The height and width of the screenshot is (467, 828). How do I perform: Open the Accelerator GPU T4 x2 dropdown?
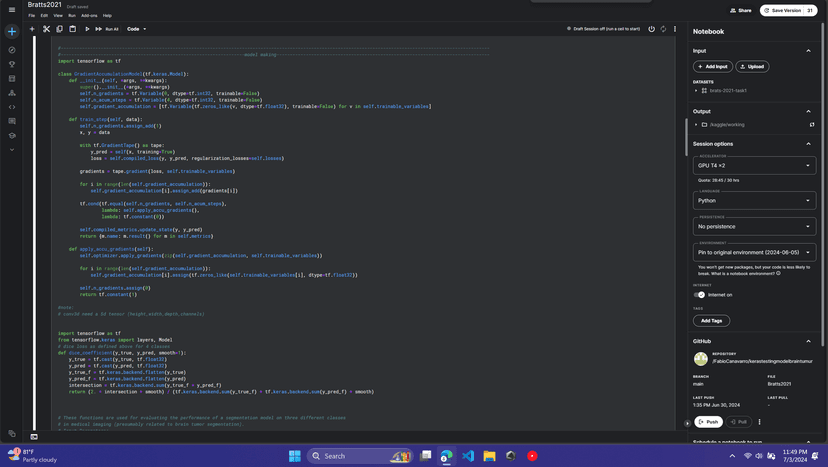754,166
